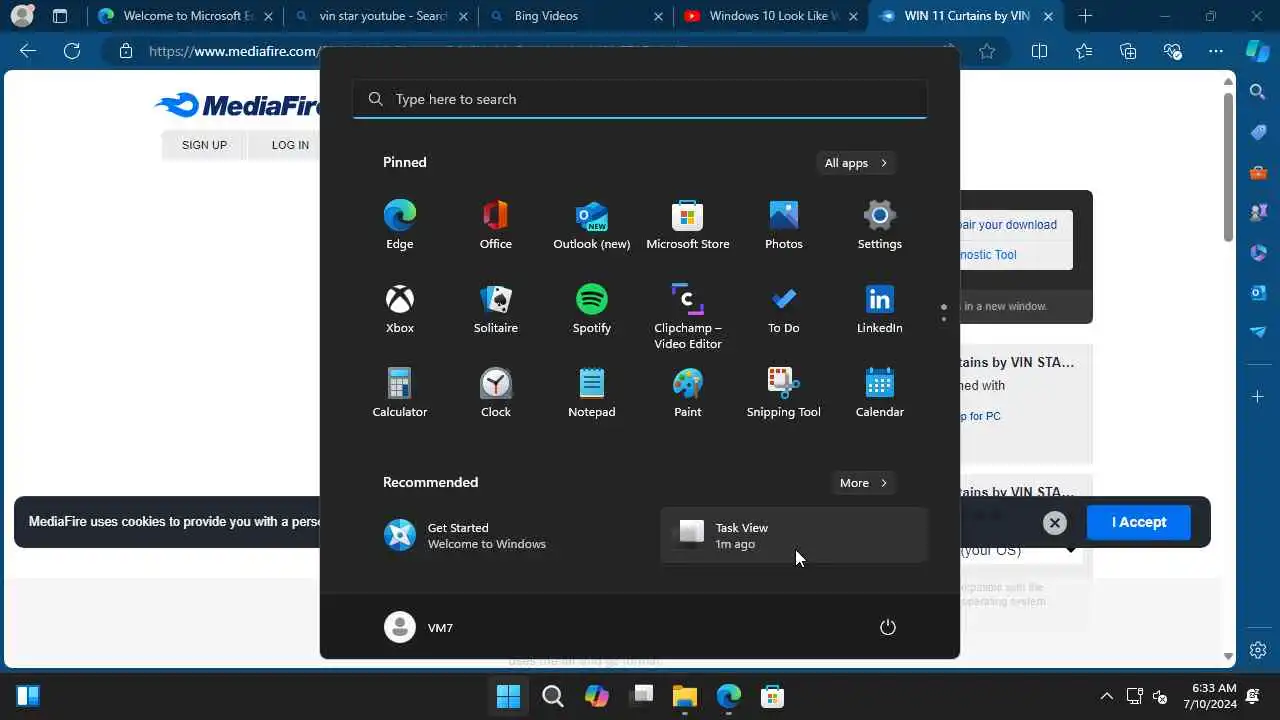The width and height of the screenshot is (1280, 720).
Task: Open Task View recommended item
Action: [x=794, y=535]
